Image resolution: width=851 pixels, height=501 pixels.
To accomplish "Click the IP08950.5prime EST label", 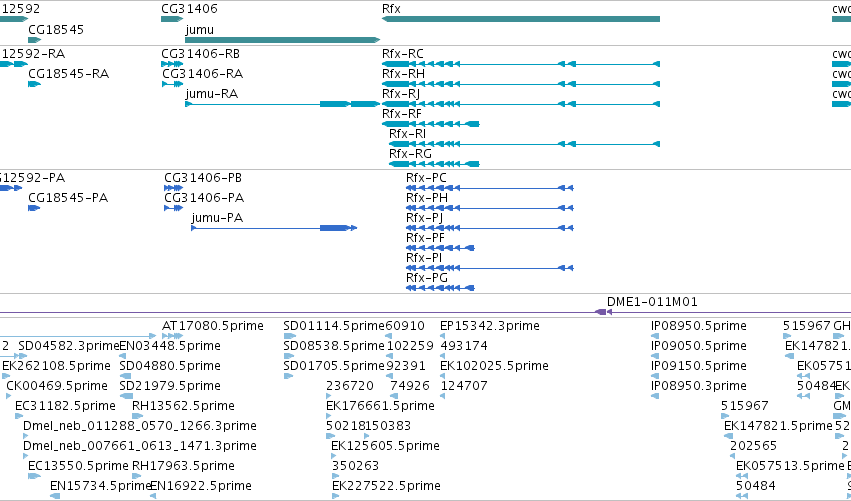I will [699, 326].
